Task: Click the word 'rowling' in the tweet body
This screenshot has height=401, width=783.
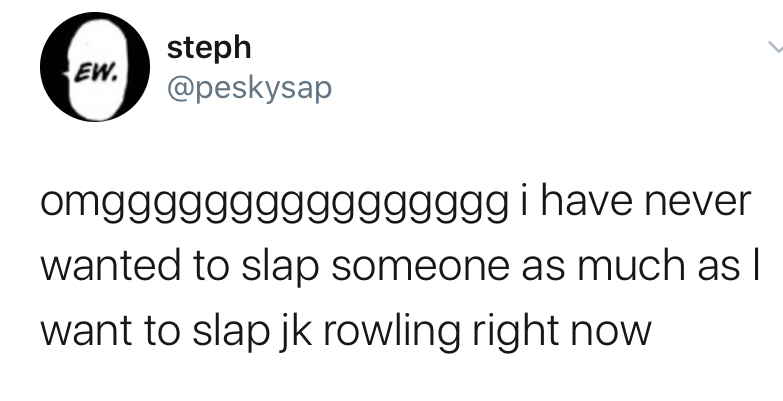Action: point(392,332)
